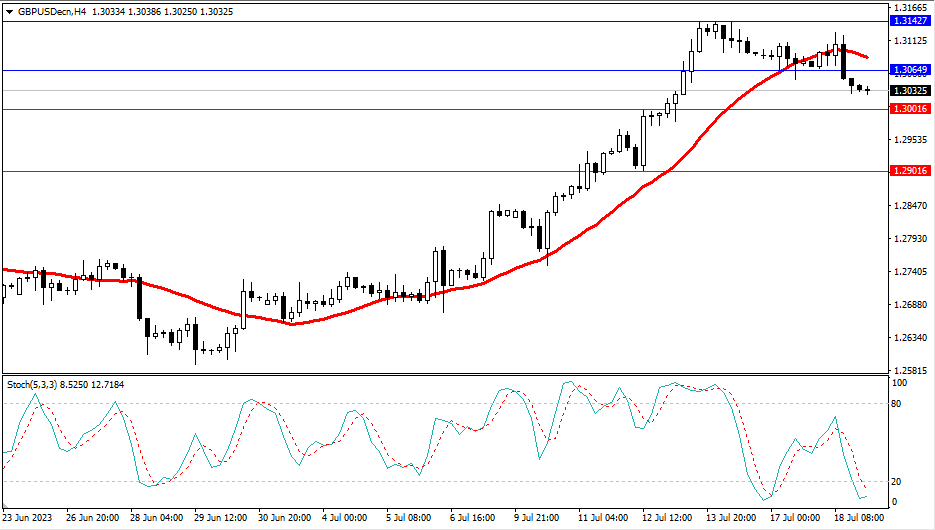Screen dimensions: 935x530
Task: Click the latest candlestick on the chart
Action: [x=868, y=90]
